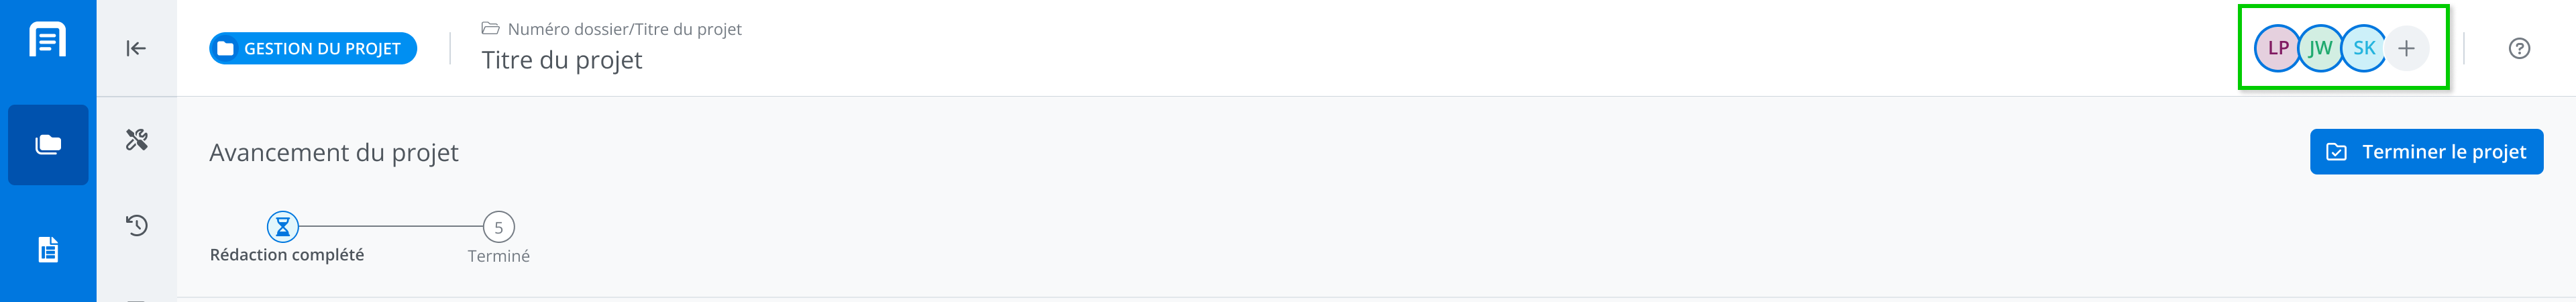Select the LP user avatar
This screenshot has height=302, width=2576.
pyautogui.click(x=2277, y=48)
